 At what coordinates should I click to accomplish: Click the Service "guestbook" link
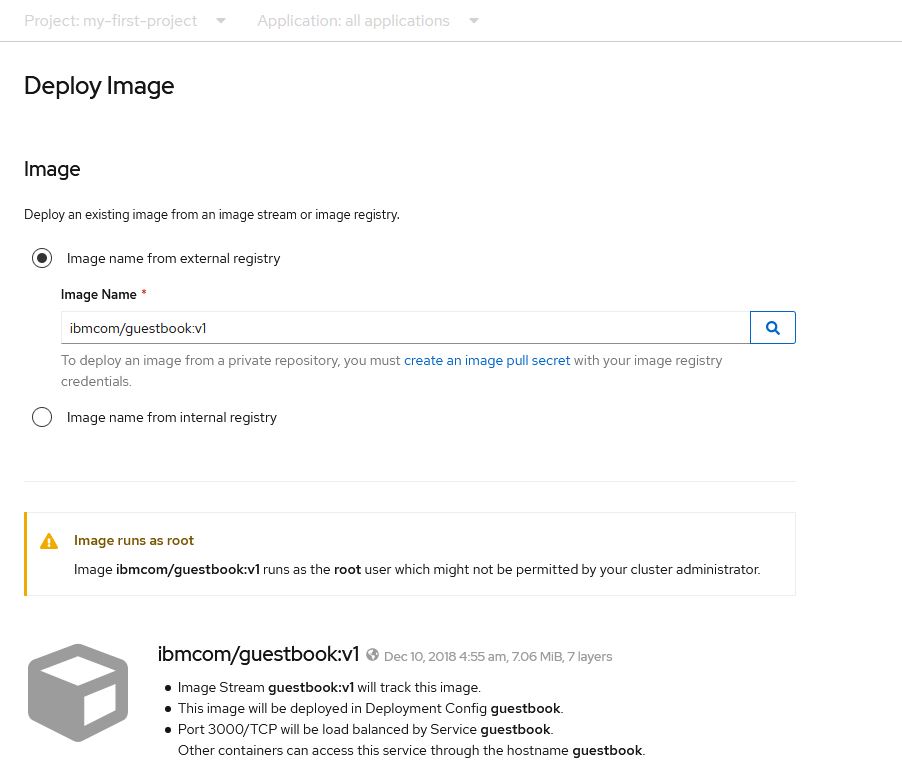(x=515, y=729)
